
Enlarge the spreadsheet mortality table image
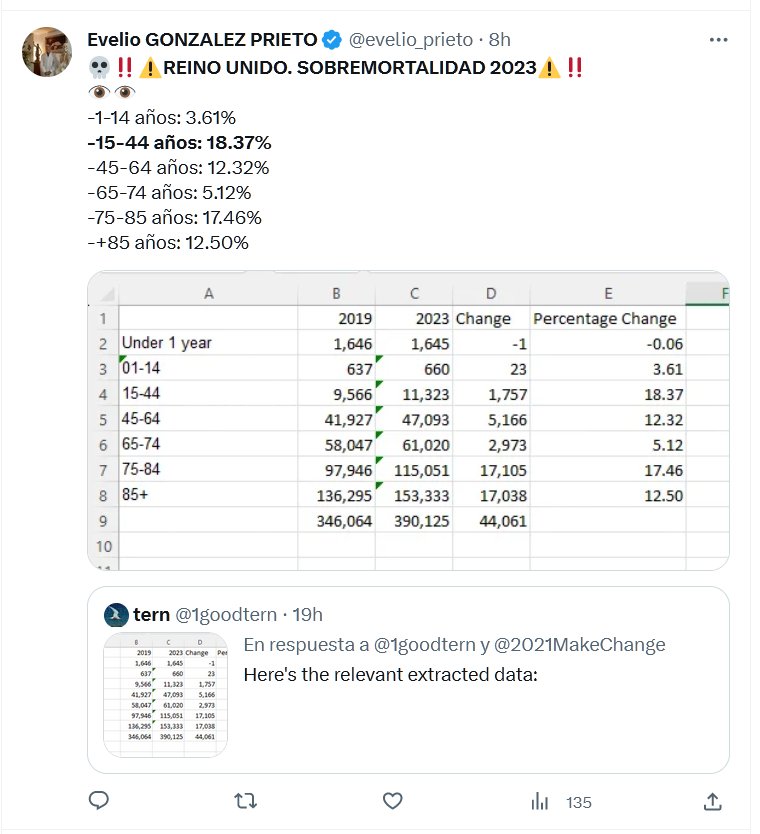[x=408, y=420]
